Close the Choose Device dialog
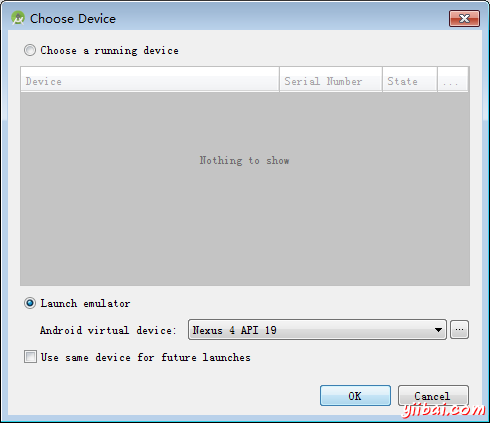The width and height of the screenshot is (490, 423). pos(464,18)
